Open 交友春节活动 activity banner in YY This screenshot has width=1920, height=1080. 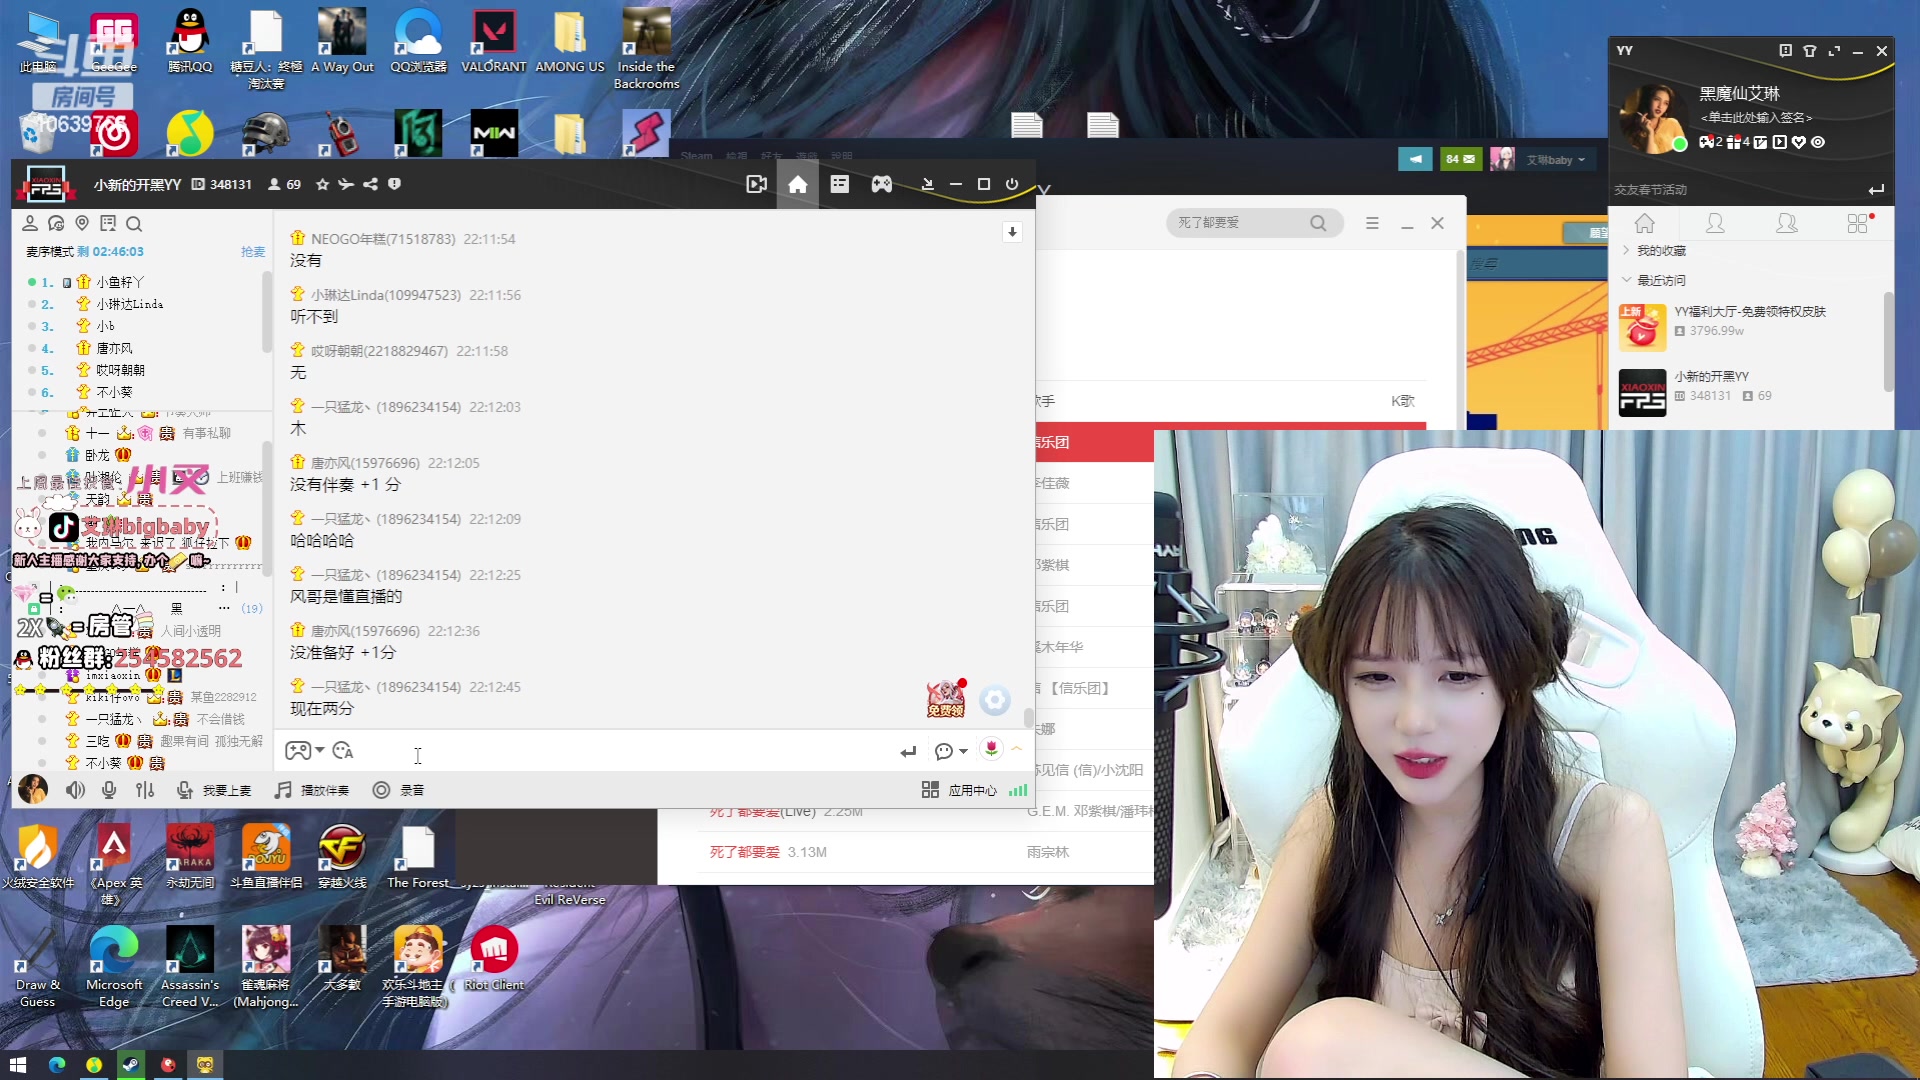coord(1650,190)
